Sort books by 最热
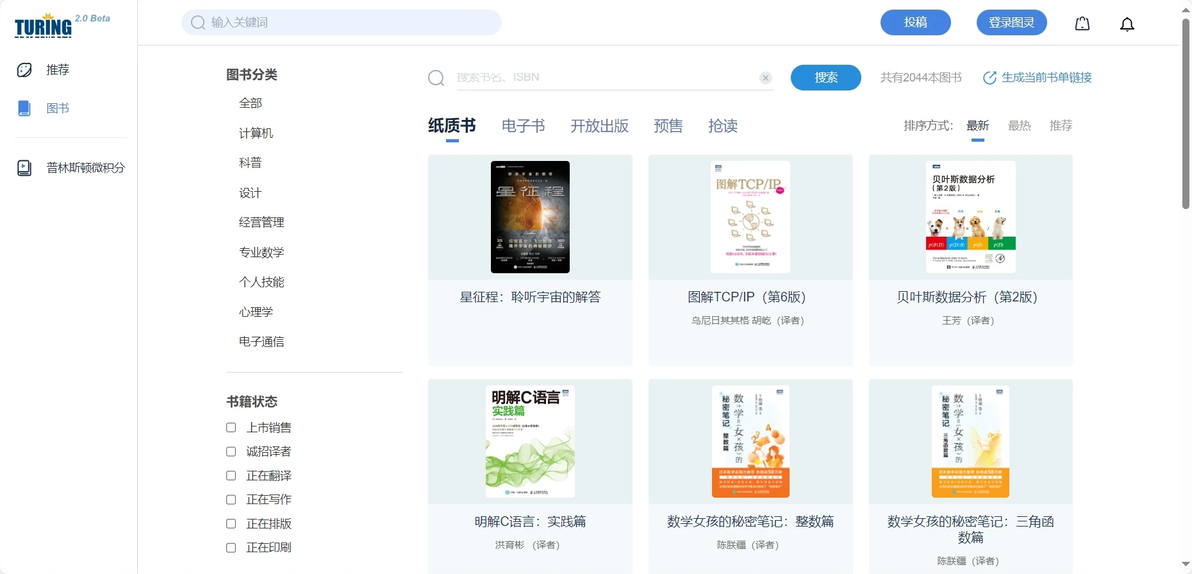Image resolution: width=1192 pixels, height=574 pixels. pyautogui.click(x=1019, y=126)
